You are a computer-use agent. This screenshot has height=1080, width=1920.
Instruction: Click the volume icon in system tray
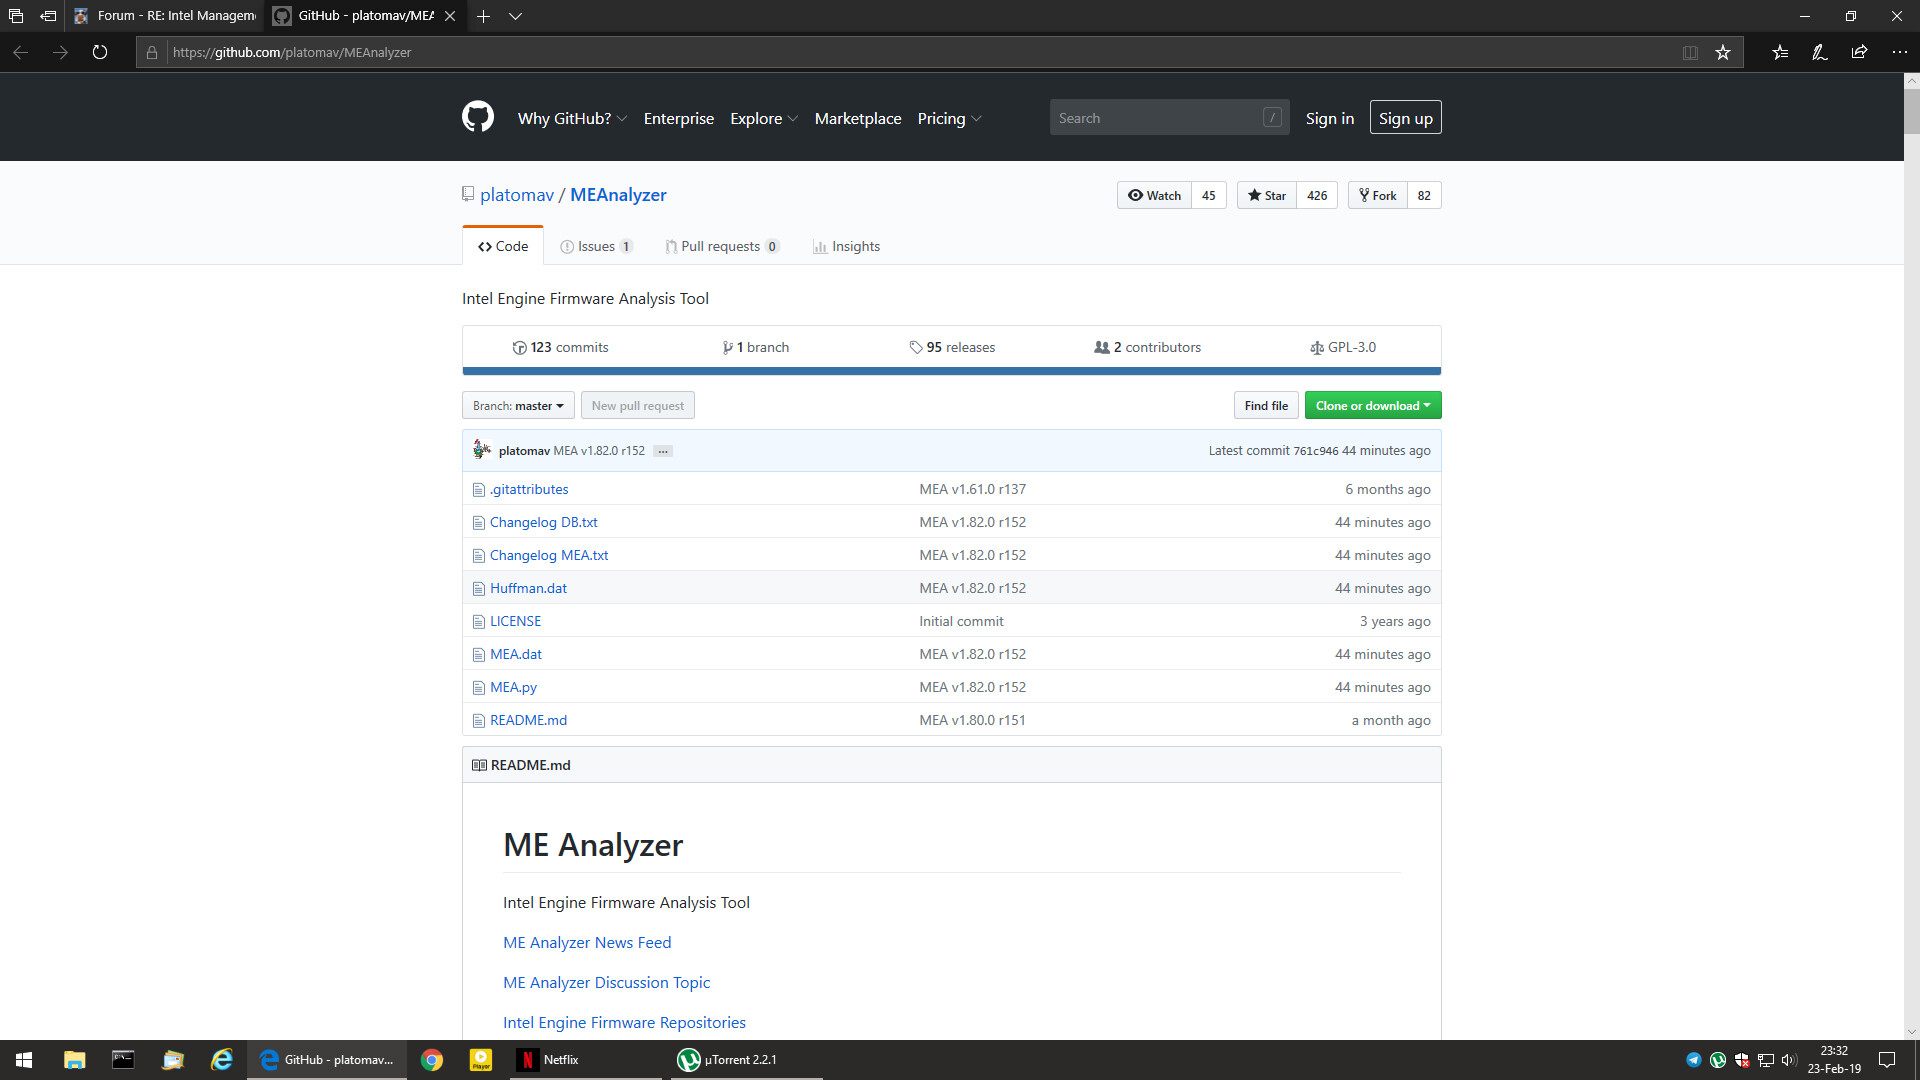point(1789,1060)
